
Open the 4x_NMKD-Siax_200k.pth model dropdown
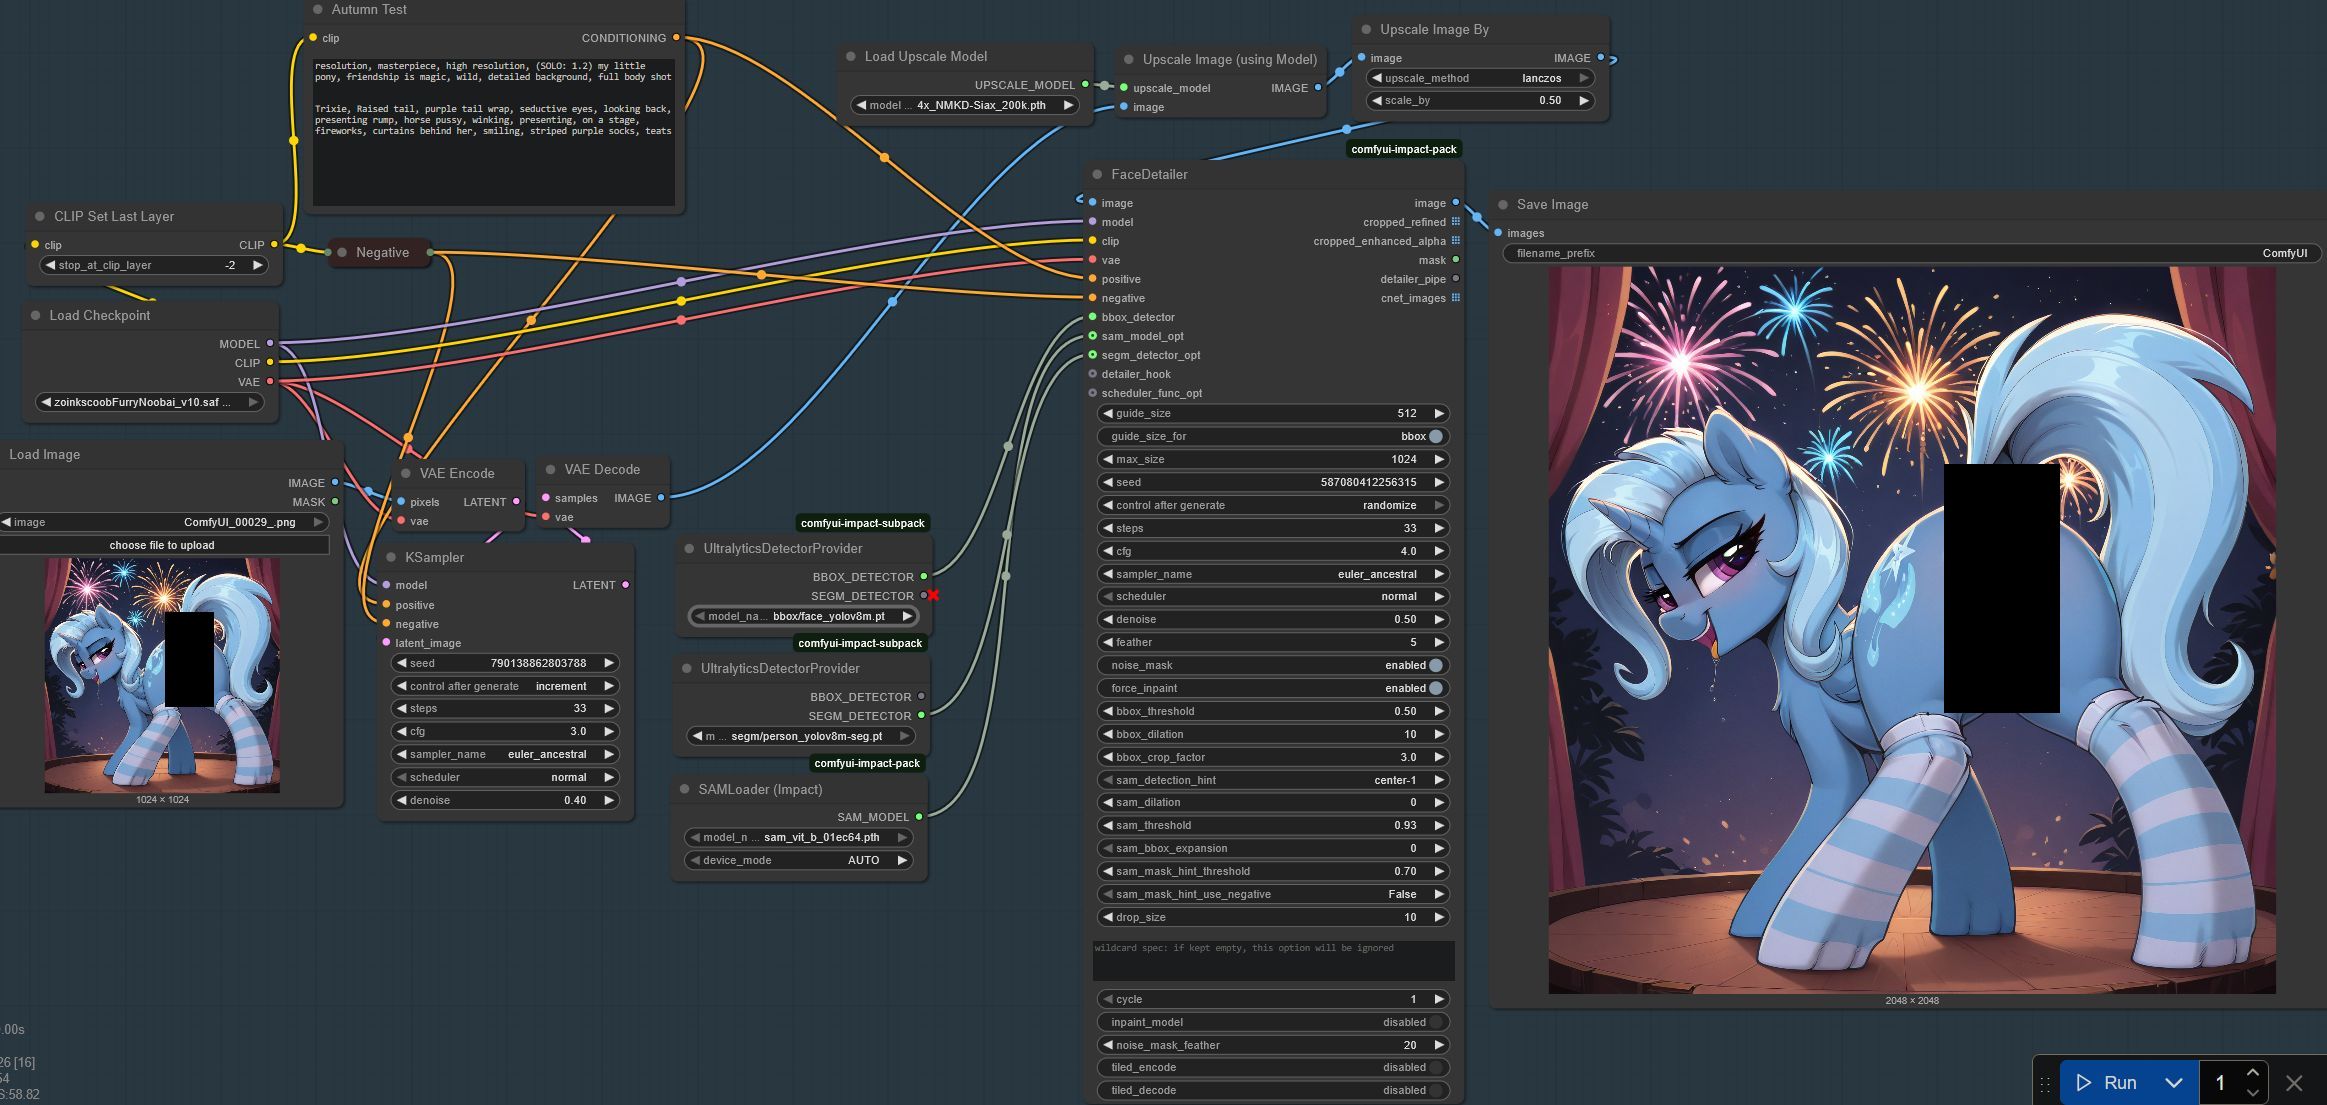965,105
